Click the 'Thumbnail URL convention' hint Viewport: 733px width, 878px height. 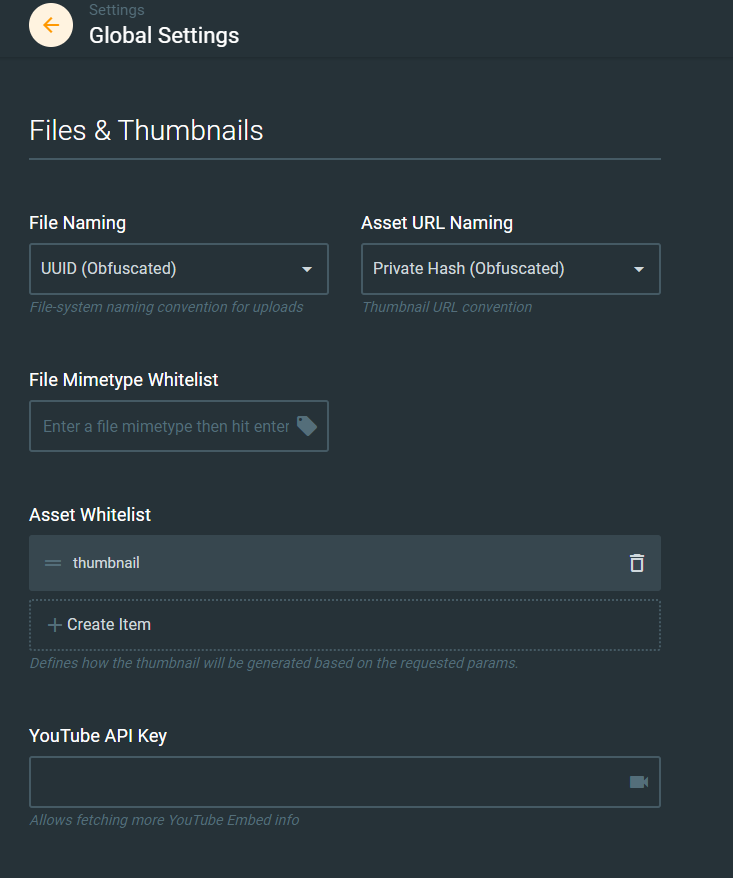pos(447,307)
